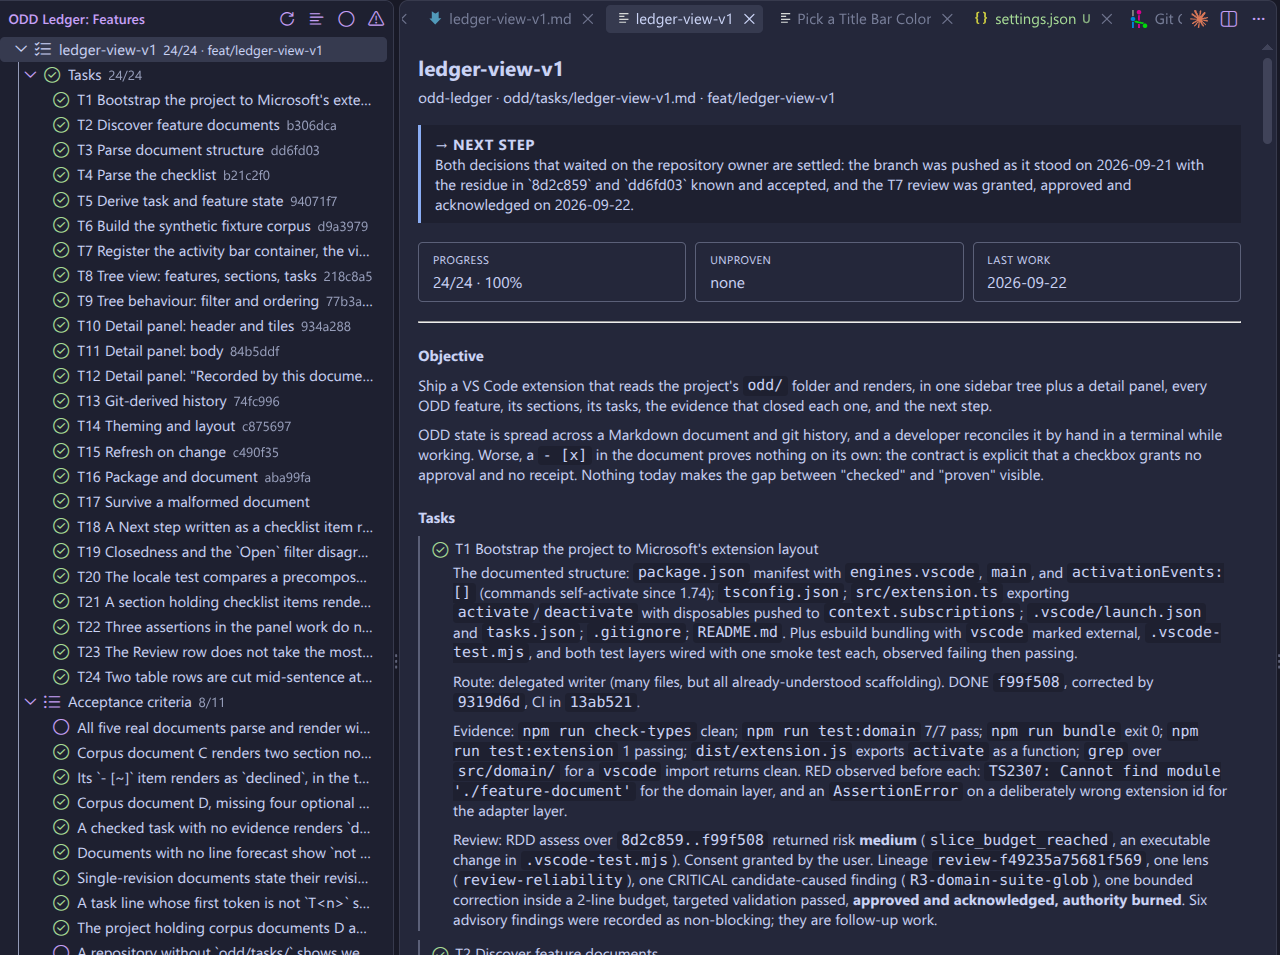Click check-circle icon of T17 Survive a malformed document

(61, 502)
